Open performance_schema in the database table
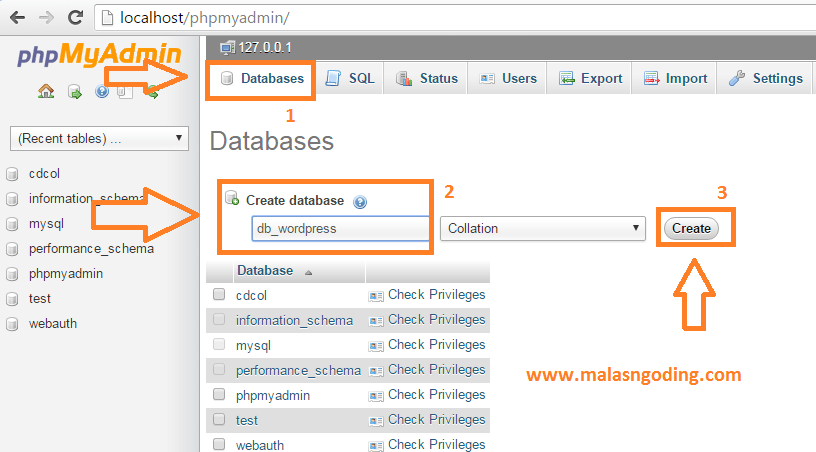Image resolution: width=816 pixels, height=452 pixels. (x=298, y=370)
